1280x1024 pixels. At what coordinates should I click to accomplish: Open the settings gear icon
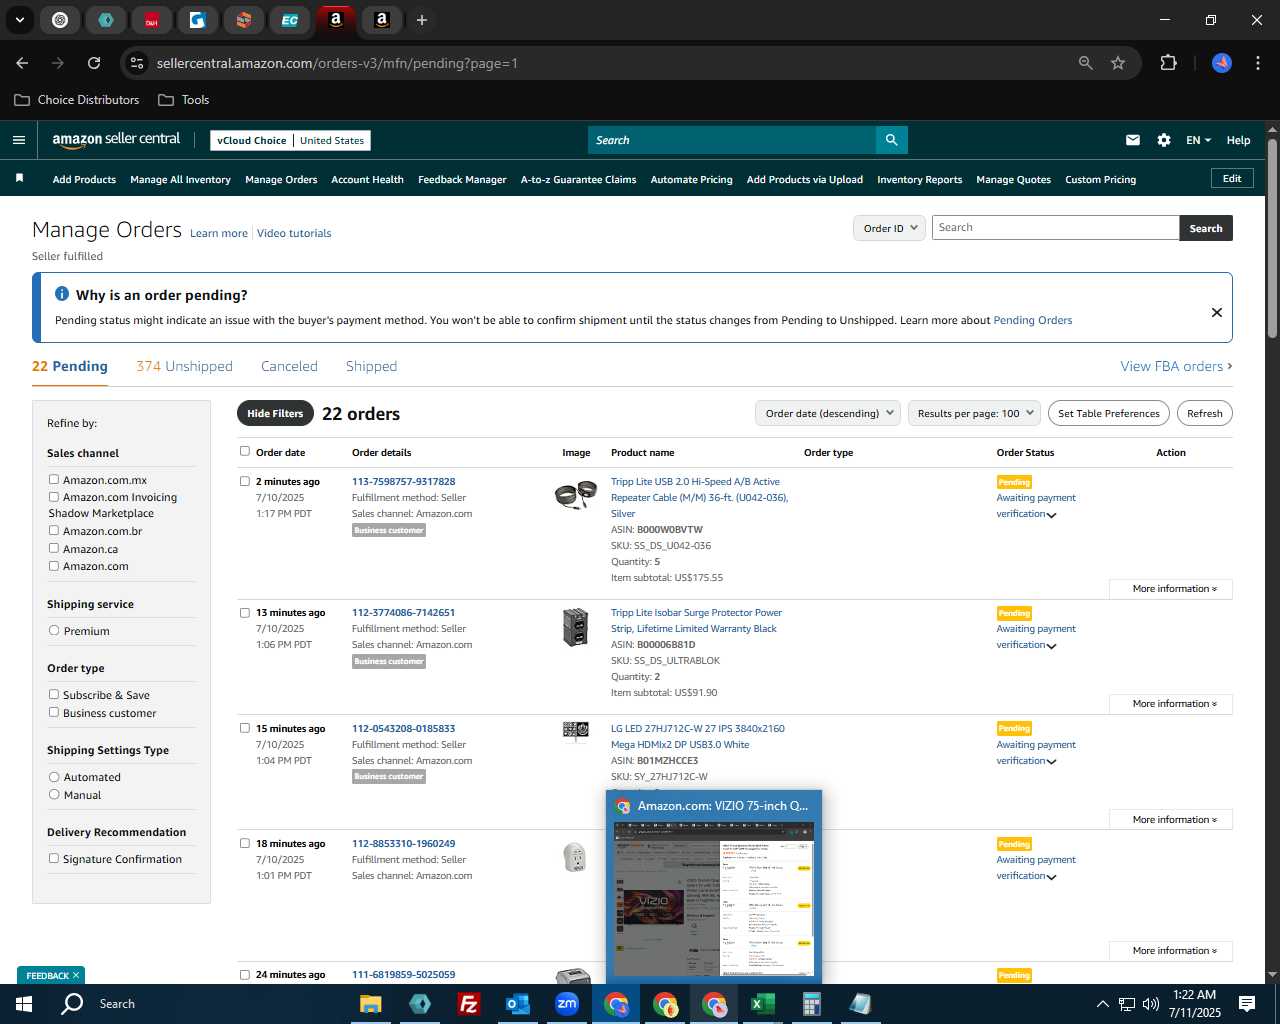(1164, 140)
